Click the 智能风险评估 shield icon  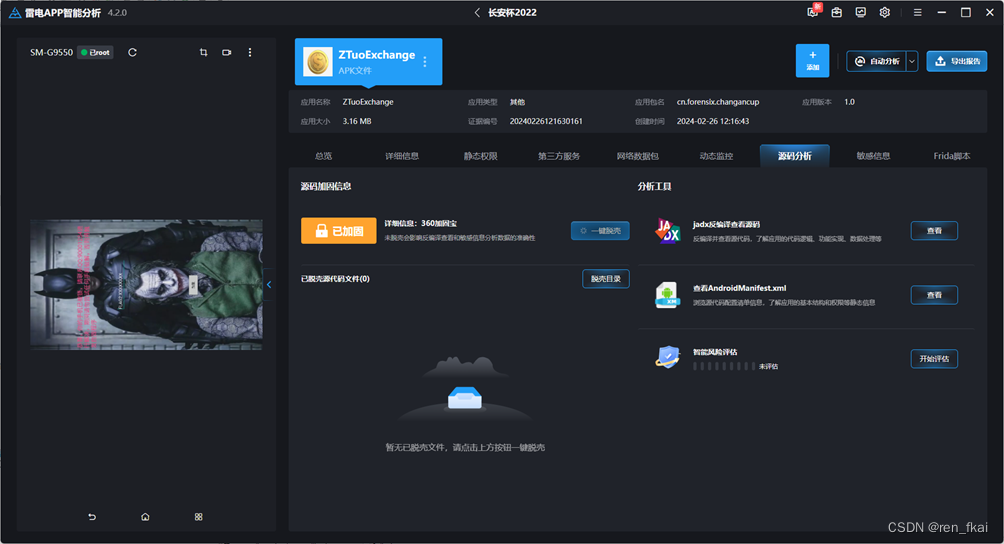click(667, 357)
